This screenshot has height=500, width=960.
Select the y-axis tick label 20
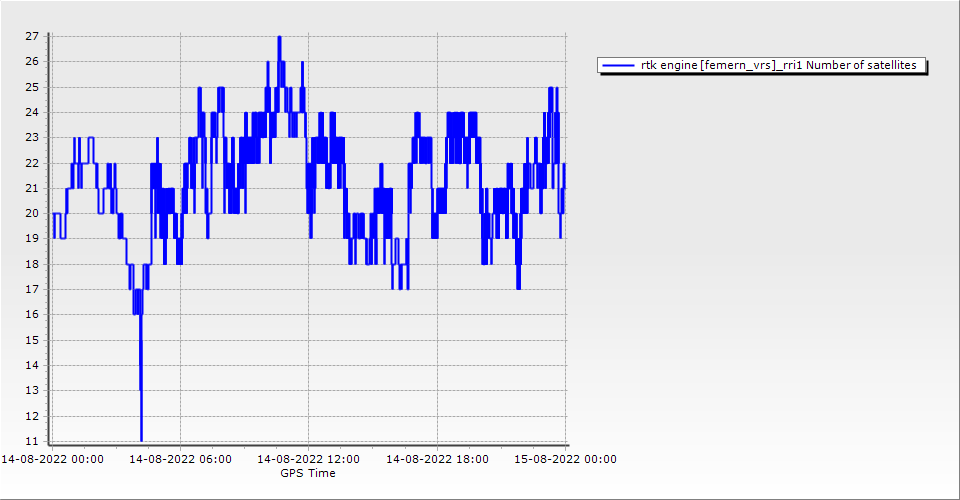click(32, 213)
